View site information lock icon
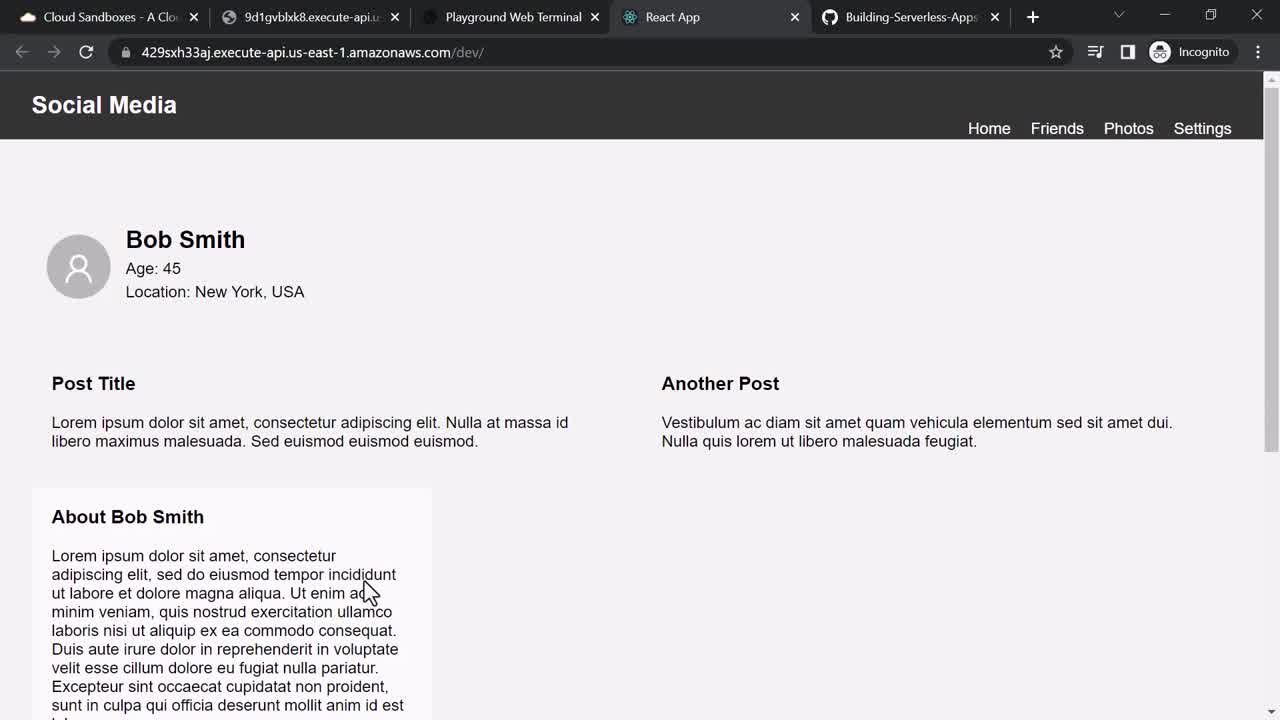 (126, 52)
